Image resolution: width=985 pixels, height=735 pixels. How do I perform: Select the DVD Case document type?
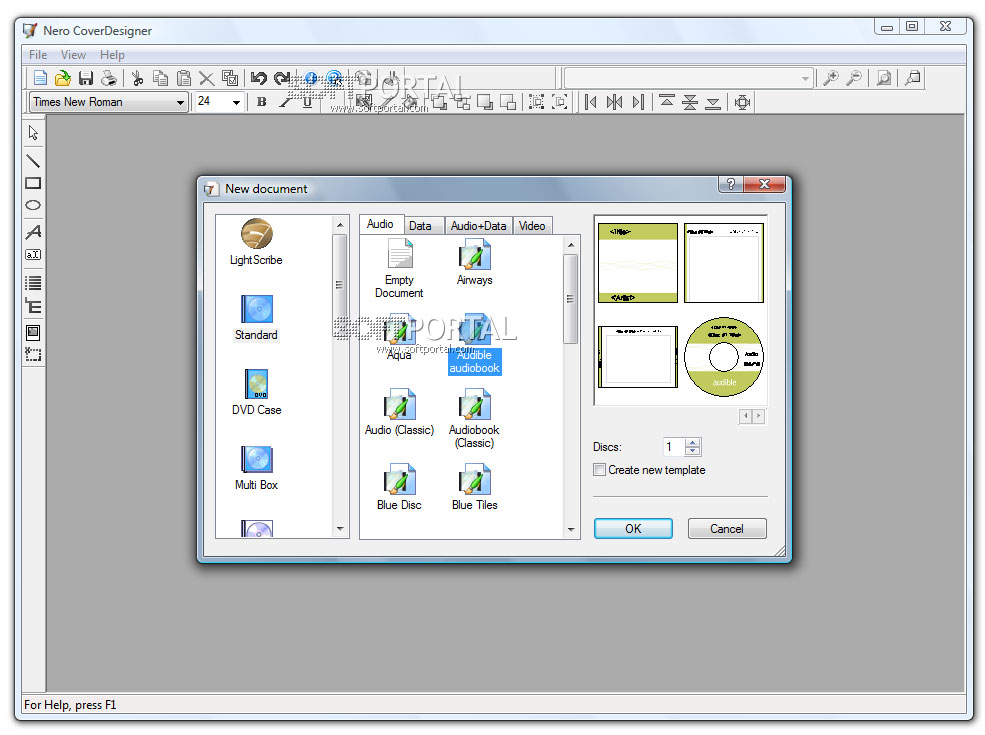256,393
